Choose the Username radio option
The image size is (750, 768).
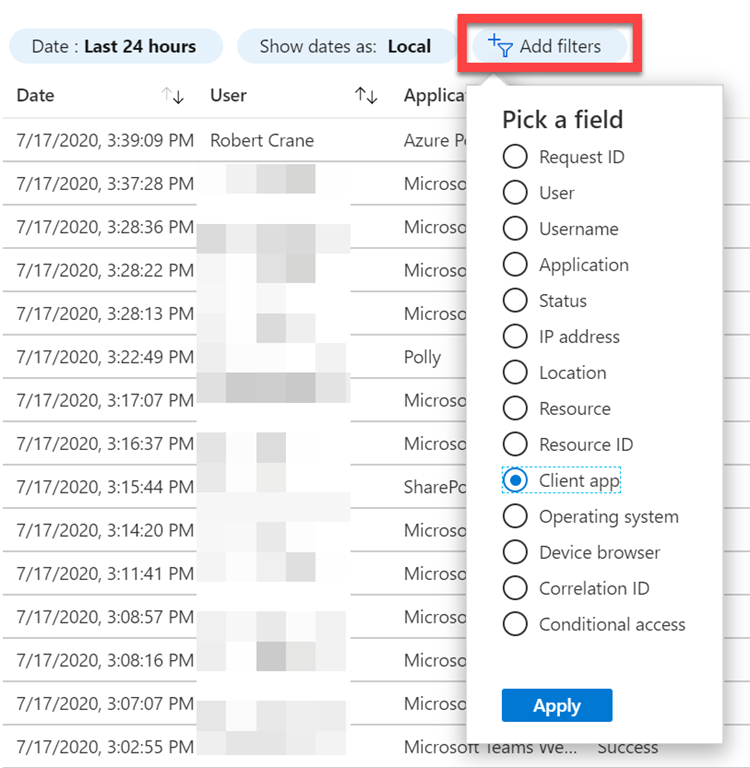pos(515,229)
